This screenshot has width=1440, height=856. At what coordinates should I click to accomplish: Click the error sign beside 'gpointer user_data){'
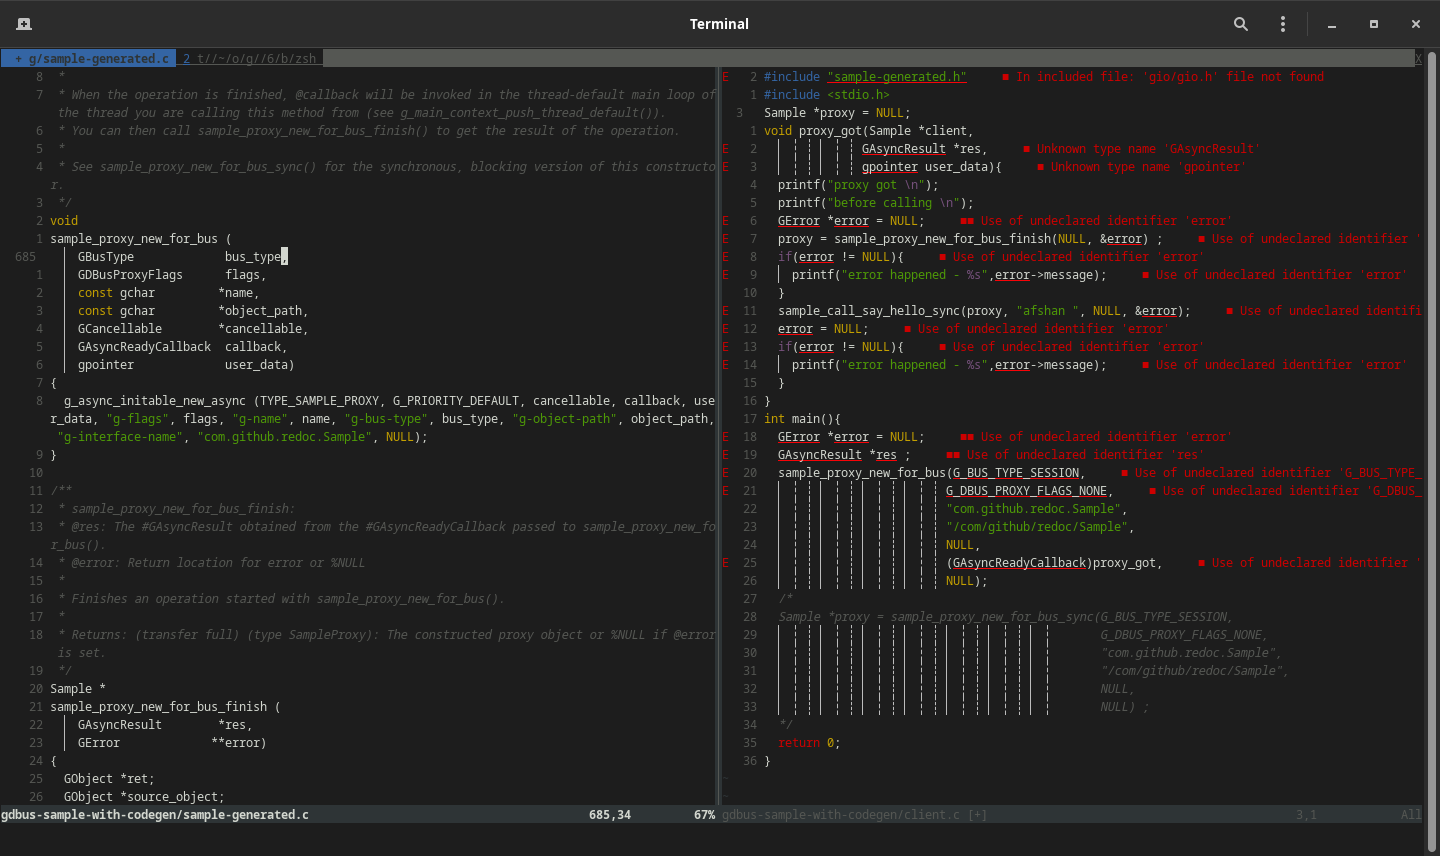pyautogui.click(x=726, y=167)
